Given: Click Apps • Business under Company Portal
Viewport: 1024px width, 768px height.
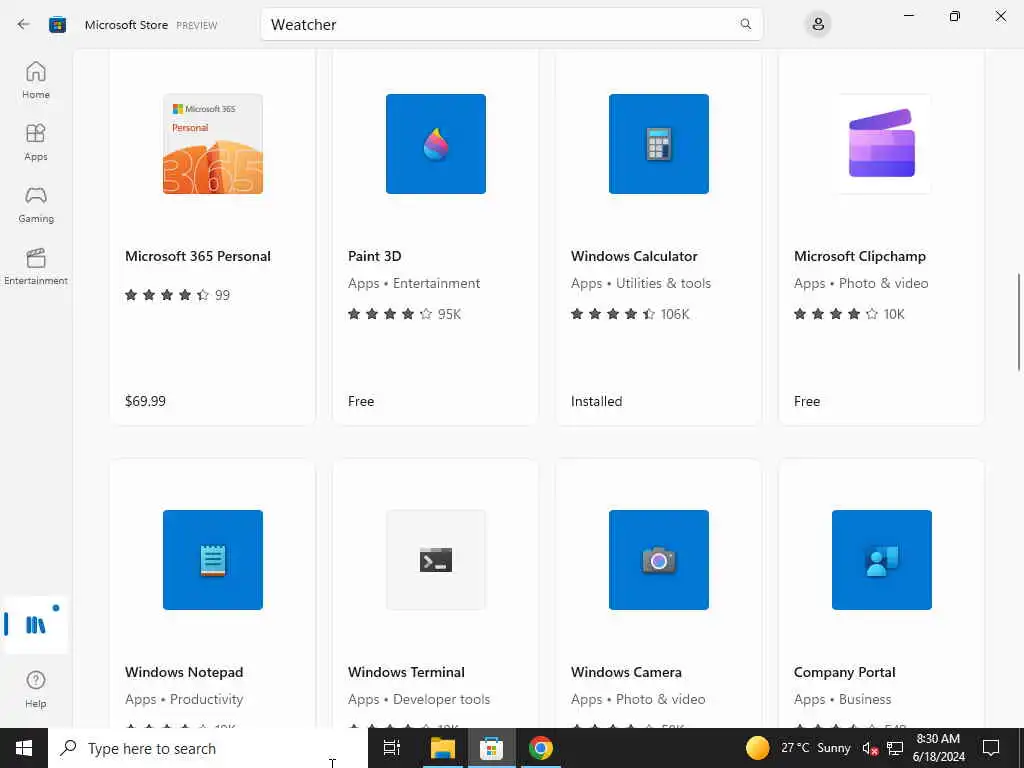Looking at the screenshot, I should (x=842, y=699).
